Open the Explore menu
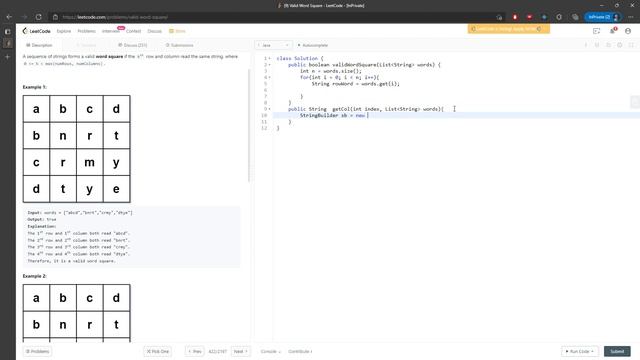This screenshot has height=360, width=640. [64, 31]
